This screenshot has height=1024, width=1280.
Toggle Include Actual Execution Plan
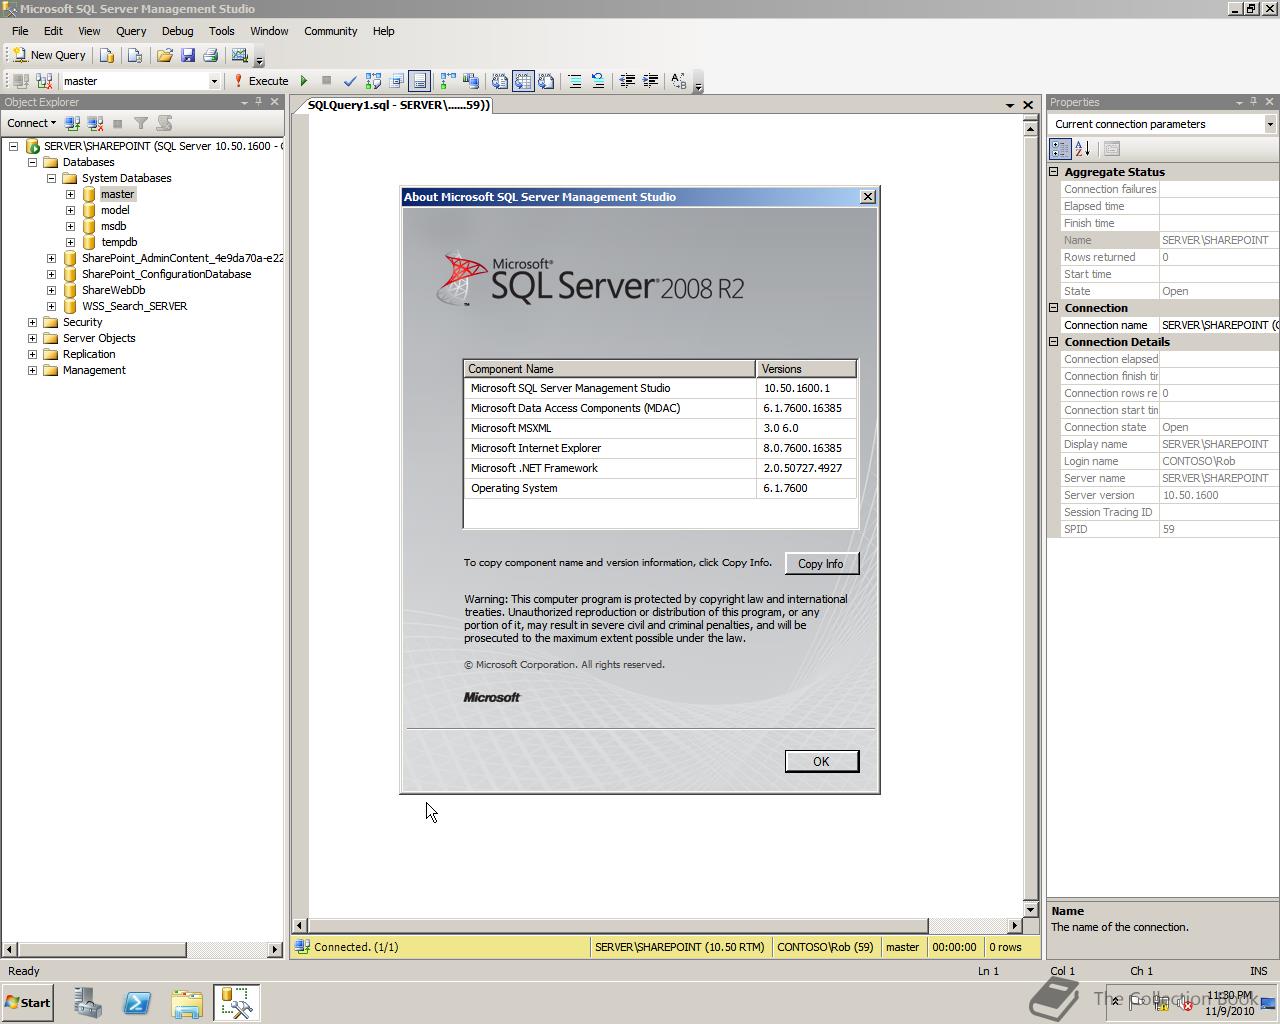click(448, 81)
